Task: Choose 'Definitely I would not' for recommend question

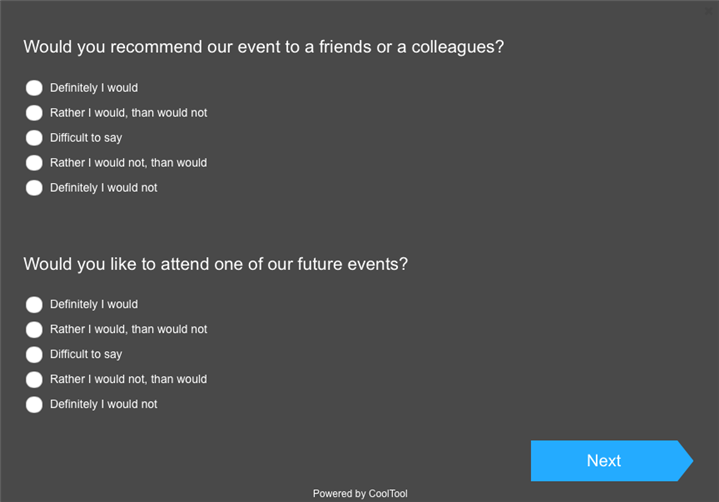Action: (34, 188)
